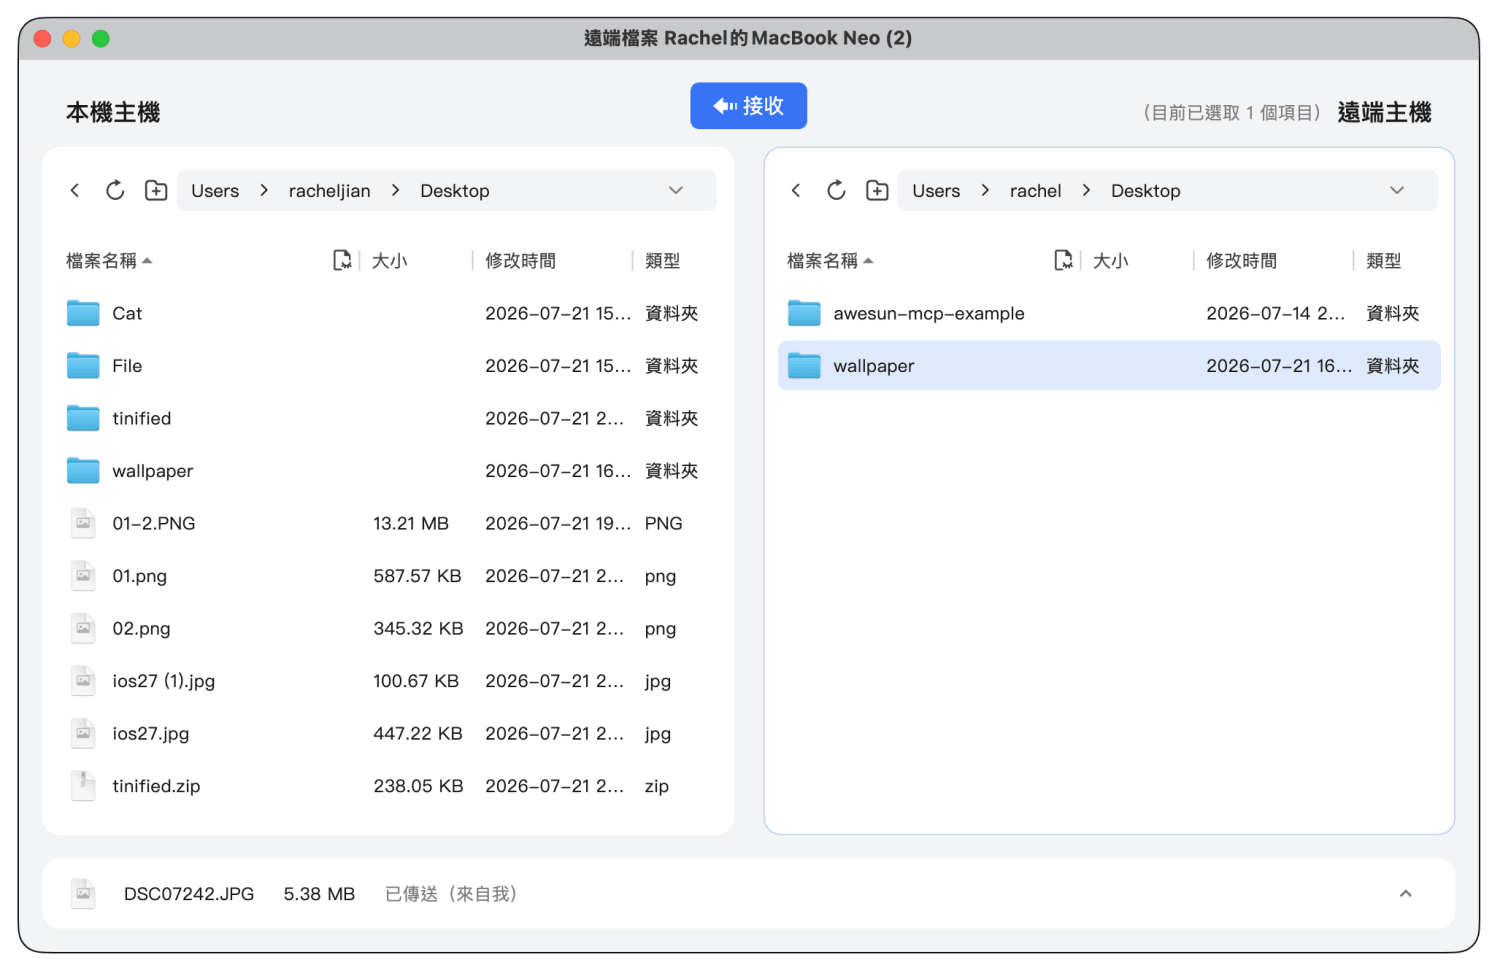The height and width of the screenshot is (976, 1500).
Task: Click the 238.05 KB size cell
Action: click(418, 786)
